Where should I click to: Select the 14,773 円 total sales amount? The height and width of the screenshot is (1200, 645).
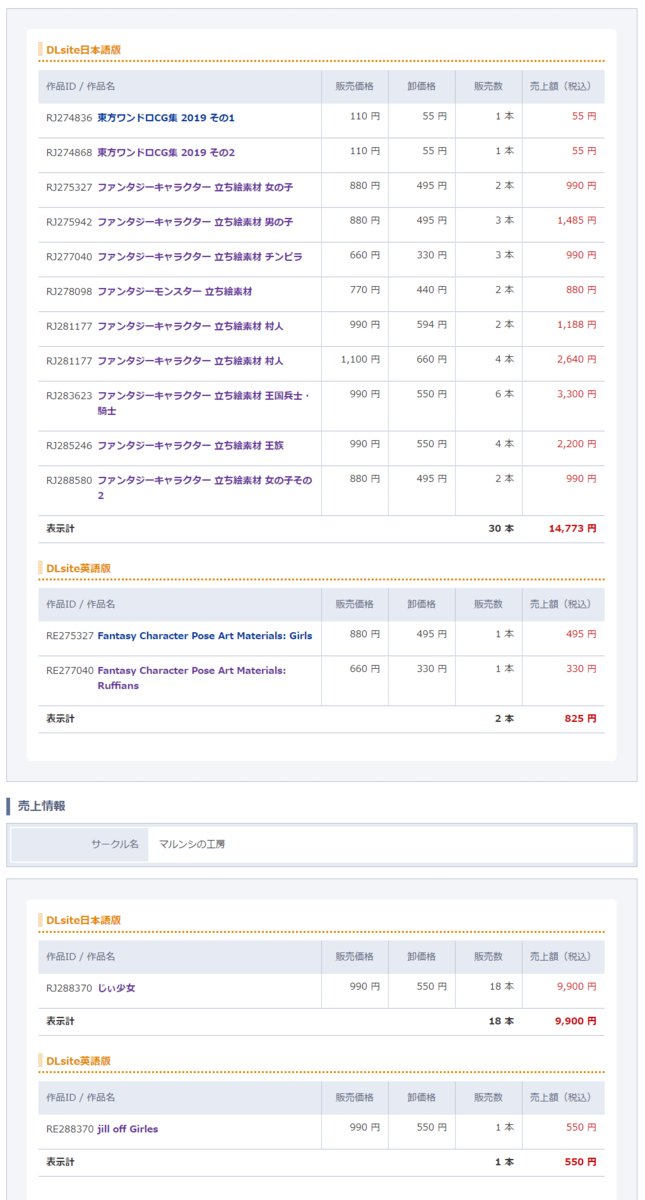[572, 529]
